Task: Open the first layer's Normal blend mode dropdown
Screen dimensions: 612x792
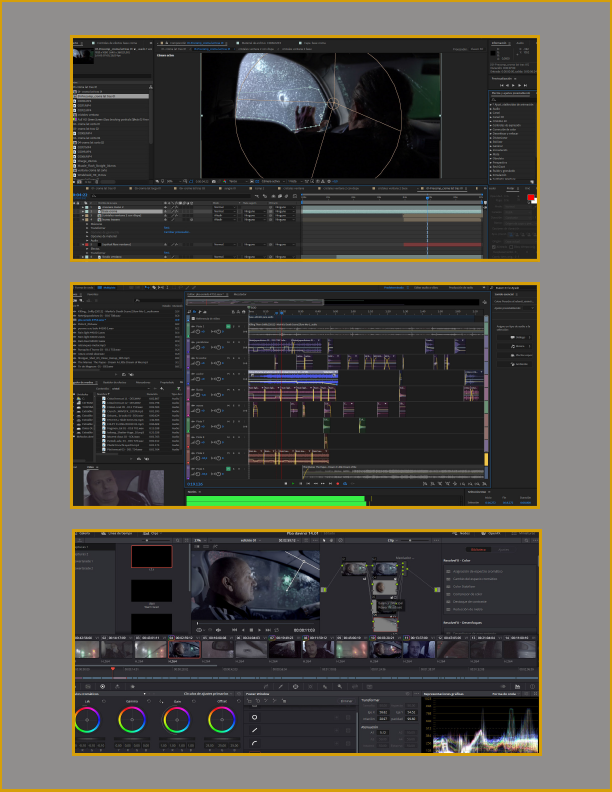Action: tap(224, 207)
